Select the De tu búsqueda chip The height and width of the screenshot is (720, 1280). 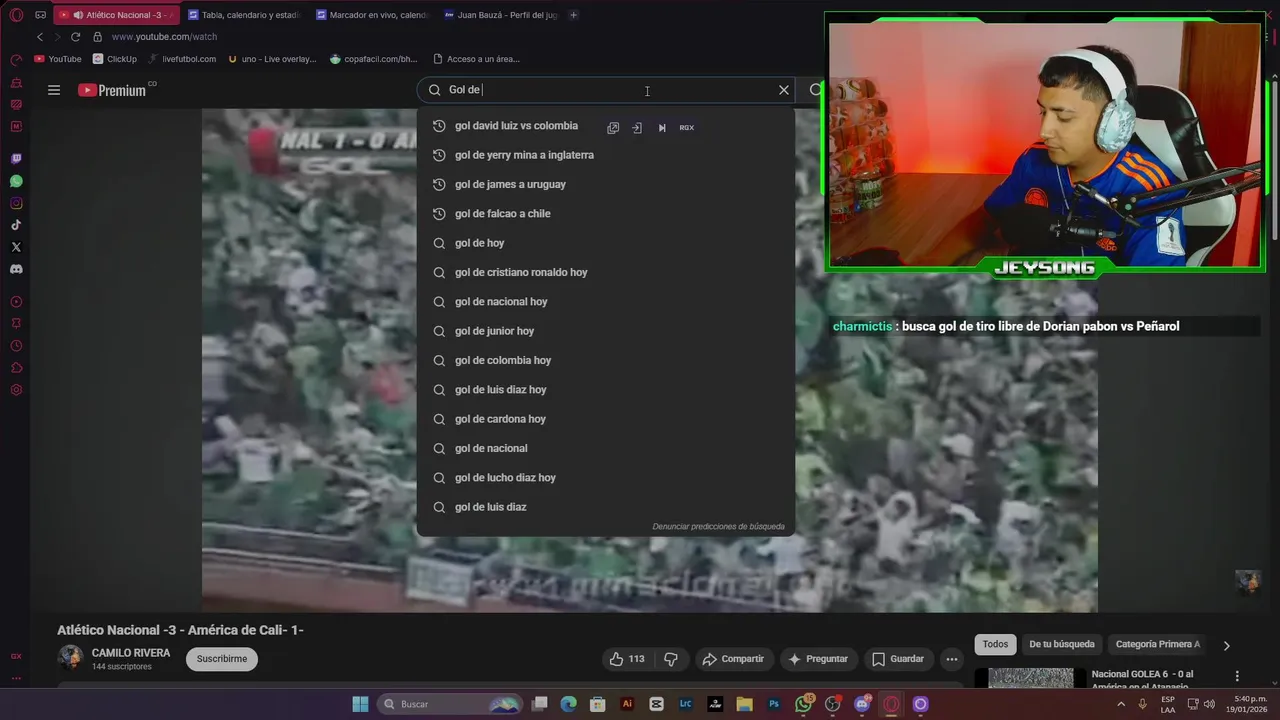tap(1062, 645)
